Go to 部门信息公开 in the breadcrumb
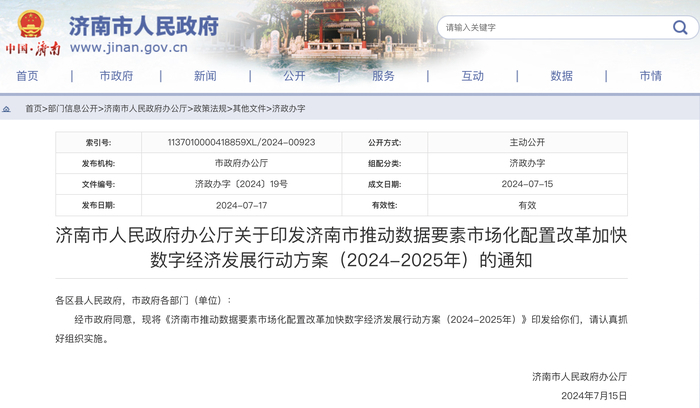 pos(73,108)
